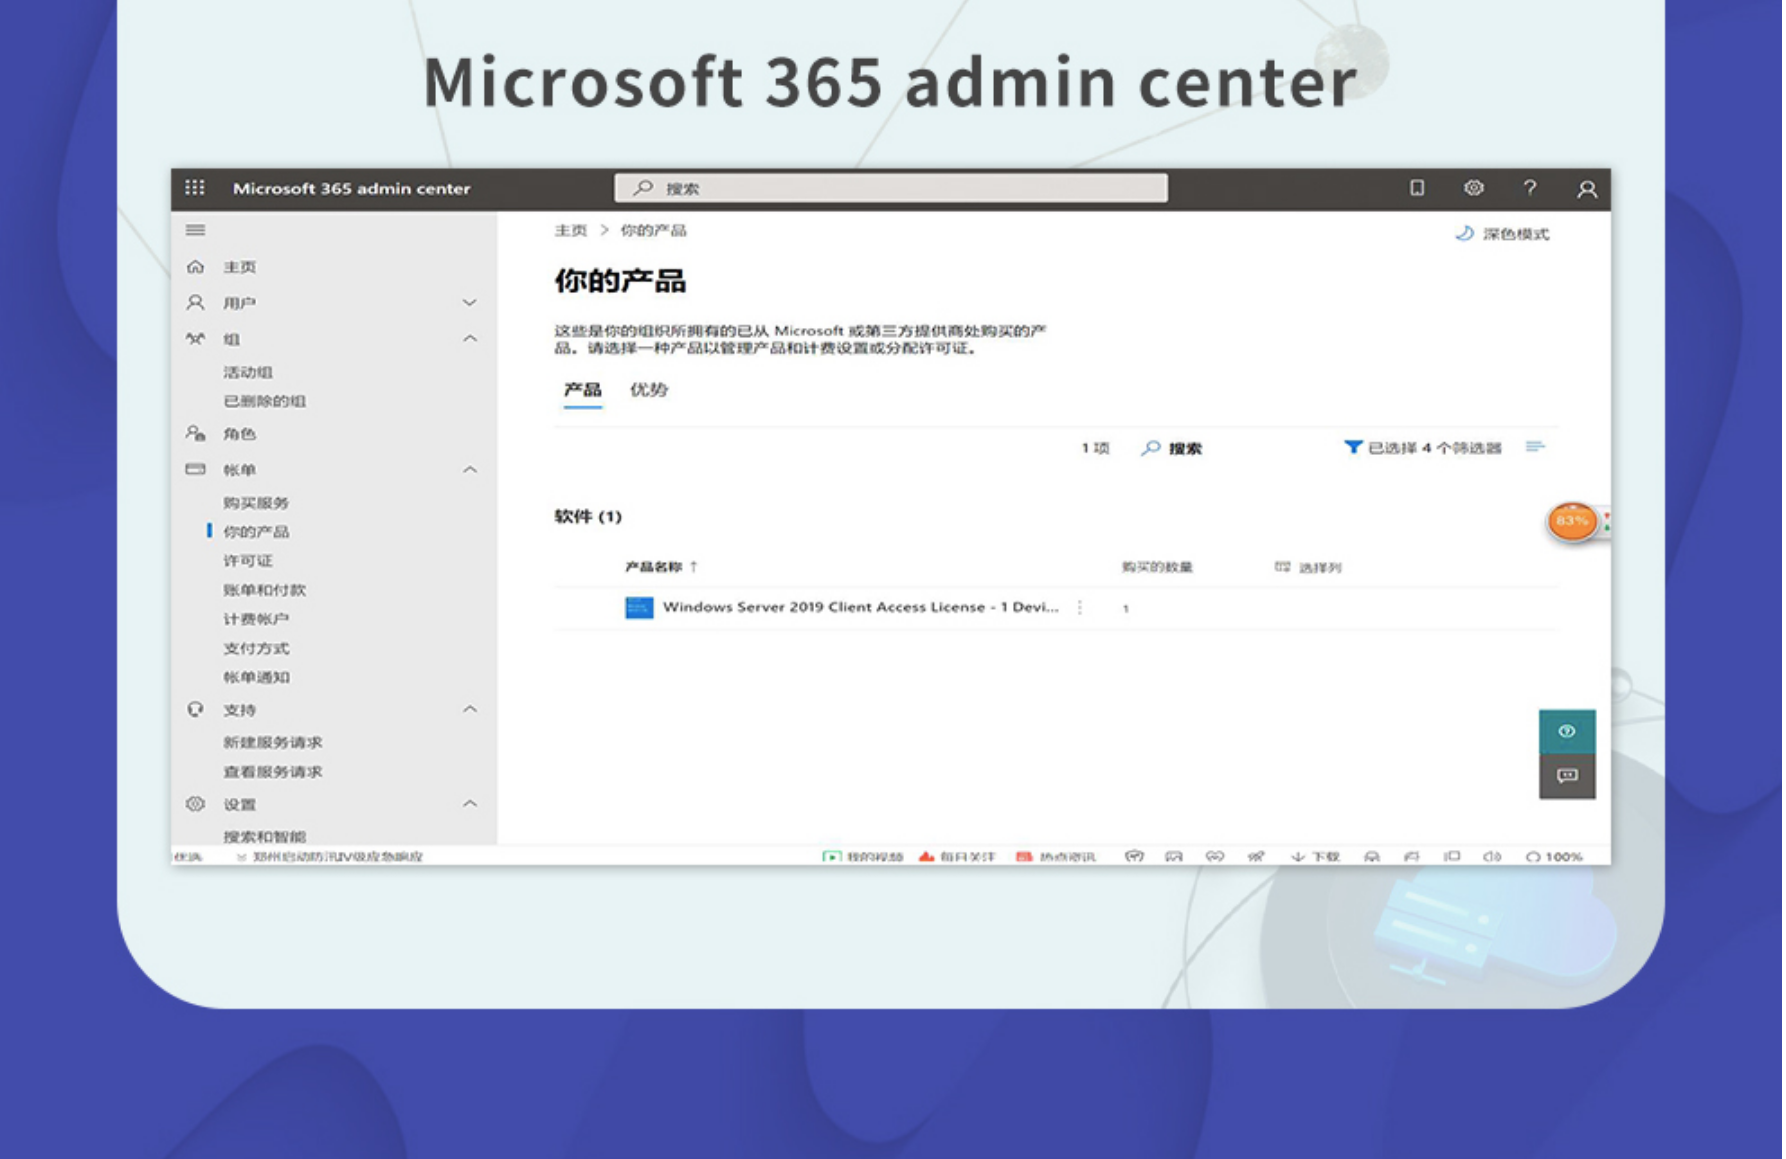
Task: Open the app launcher grid icon
Action: [x=195, y=188]
